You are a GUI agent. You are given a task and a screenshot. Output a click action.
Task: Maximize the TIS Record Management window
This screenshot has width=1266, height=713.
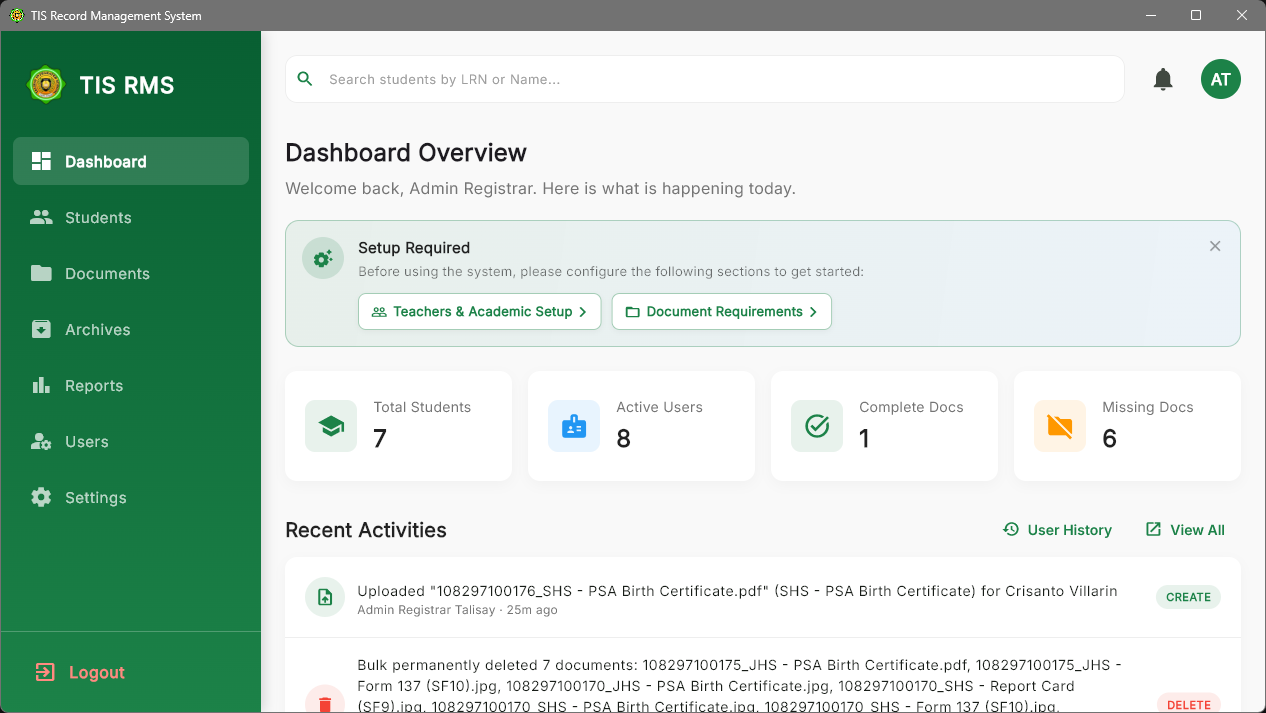(1196, 15)
